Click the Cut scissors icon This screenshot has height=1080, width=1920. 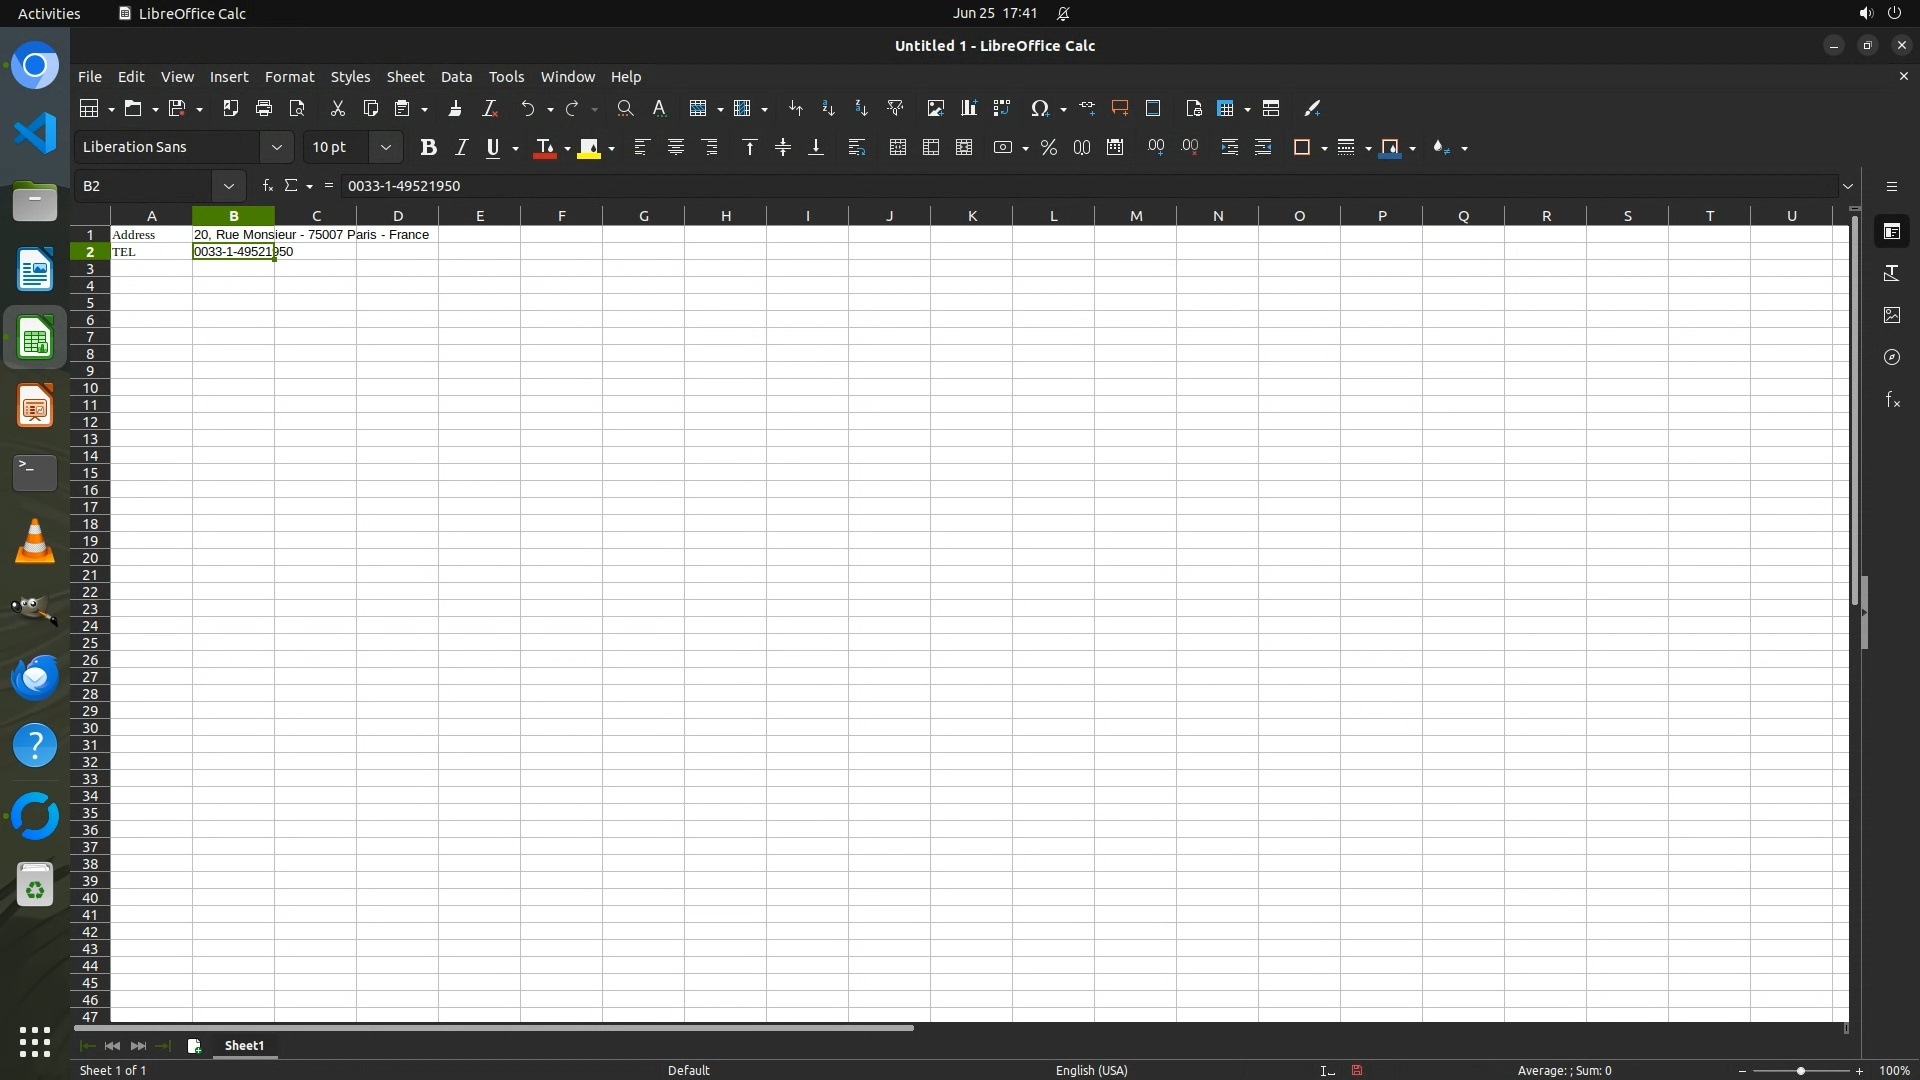[337, 108]
